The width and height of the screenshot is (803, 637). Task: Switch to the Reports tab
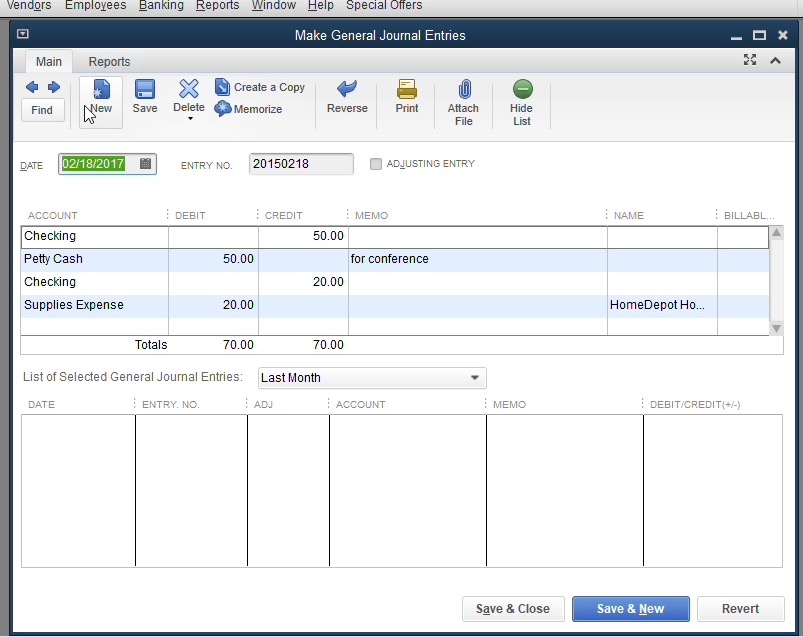(109, 61)
